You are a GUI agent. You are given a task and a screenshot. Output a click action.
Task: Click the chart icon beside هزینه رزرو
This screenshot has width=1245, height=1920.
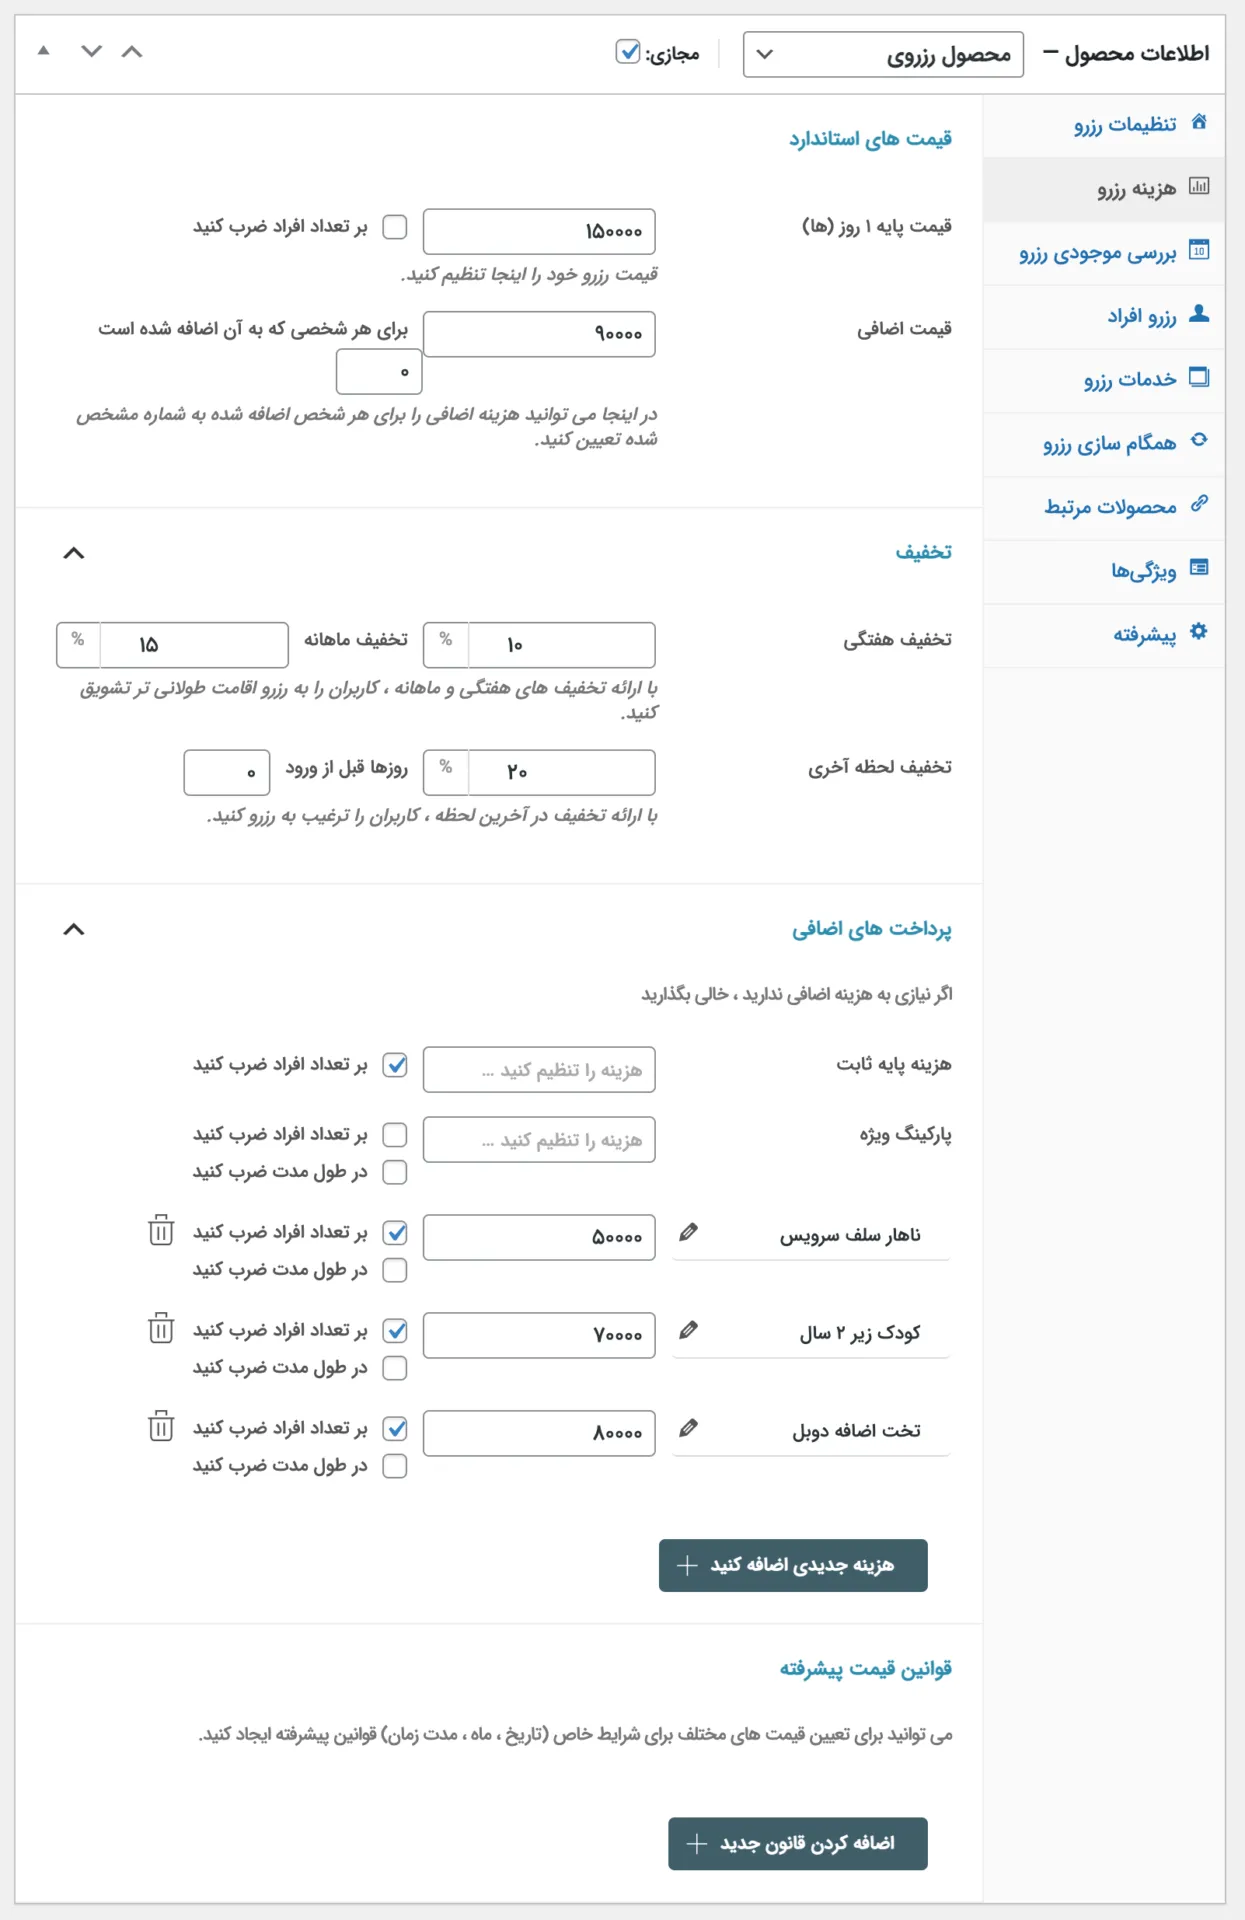click(x=1199, y=186)
